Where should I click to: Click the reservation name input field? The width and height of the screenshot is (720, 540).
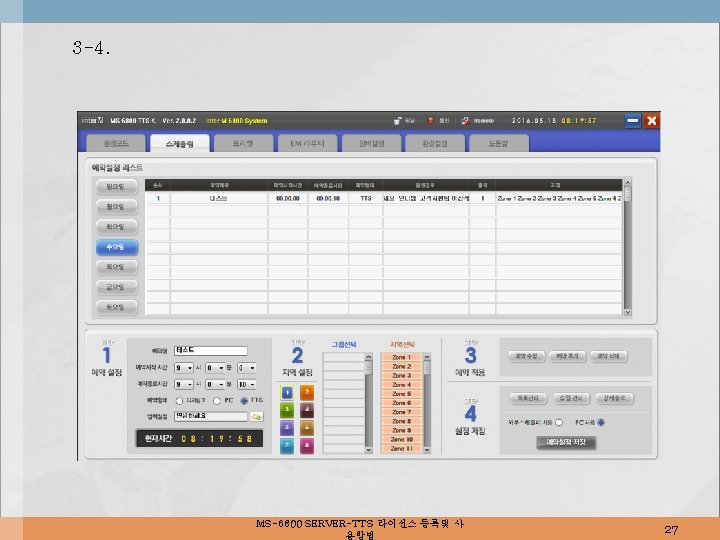[211, 351]
